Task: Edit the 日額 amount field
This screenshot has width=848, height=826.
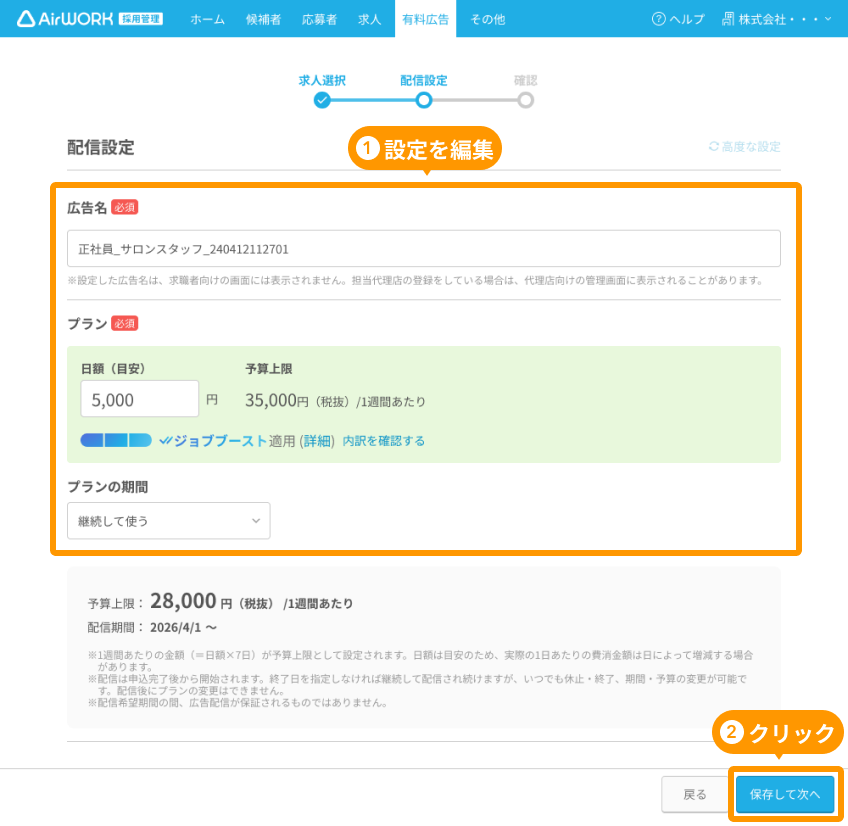Action: point(140,399)
